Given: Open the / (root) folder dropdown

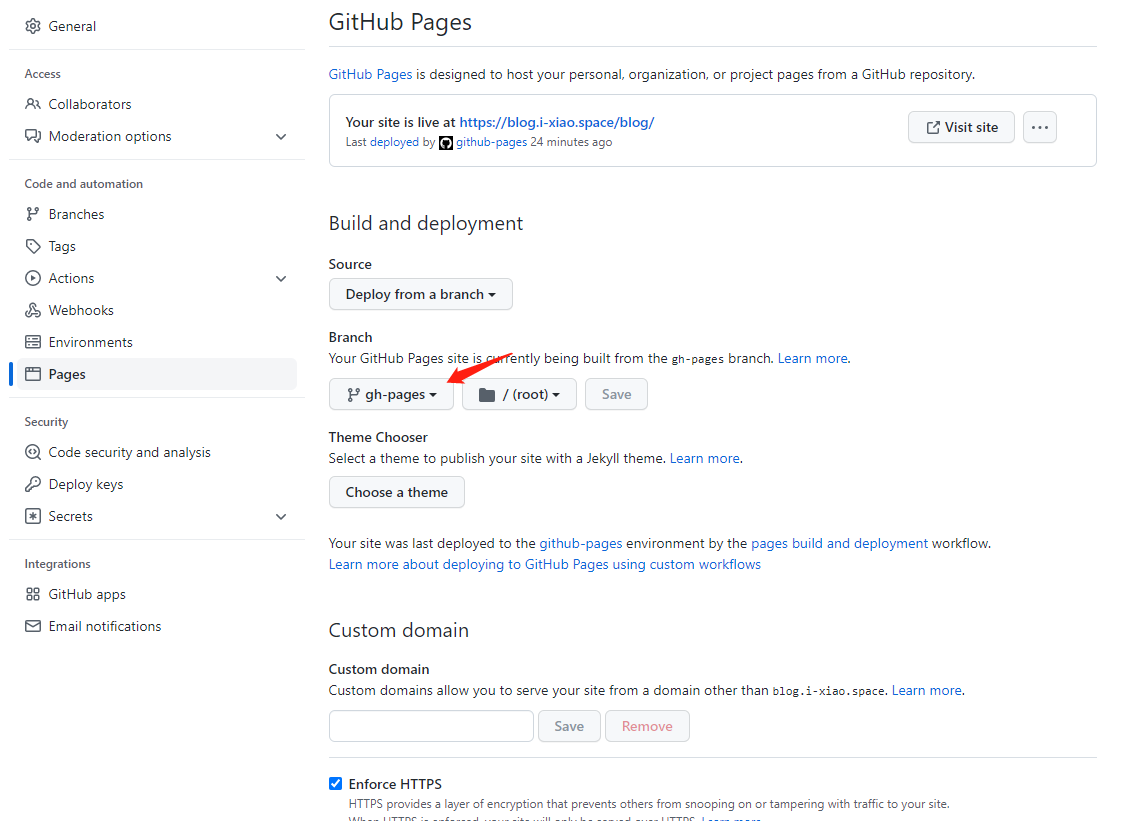Looking at the screenshot, I should [x=519, y=394].
